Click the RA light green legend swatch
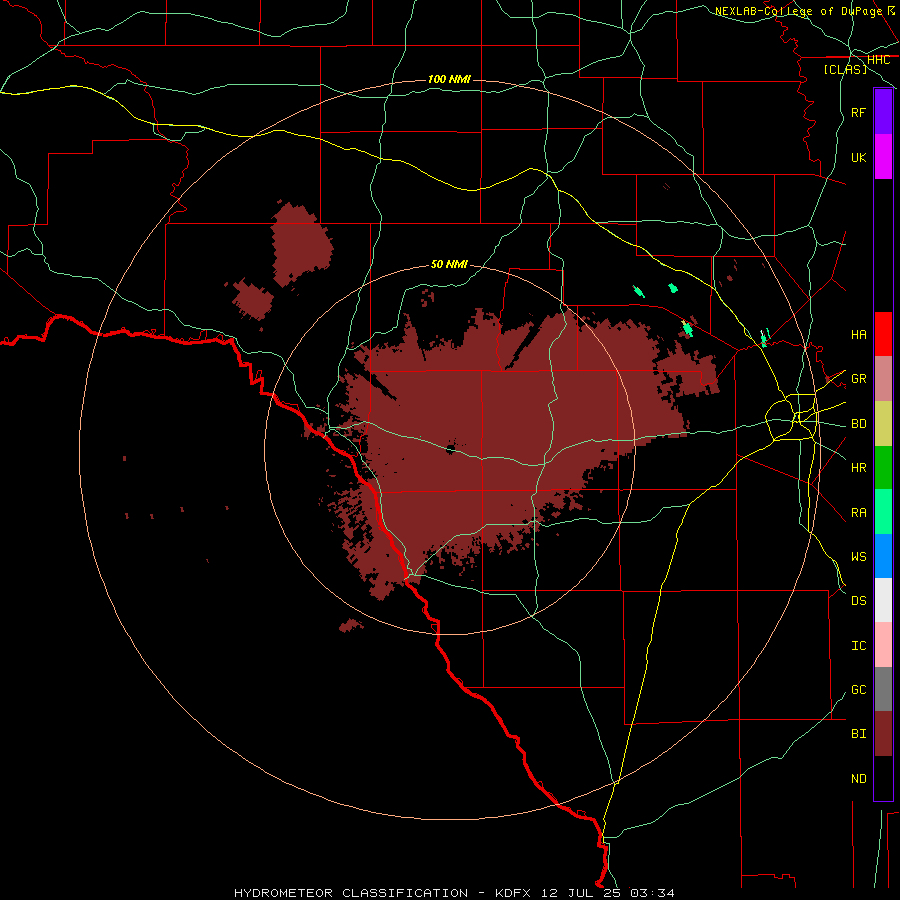The height and width of the screenshot is (900, 900). (x=883, y=512)
